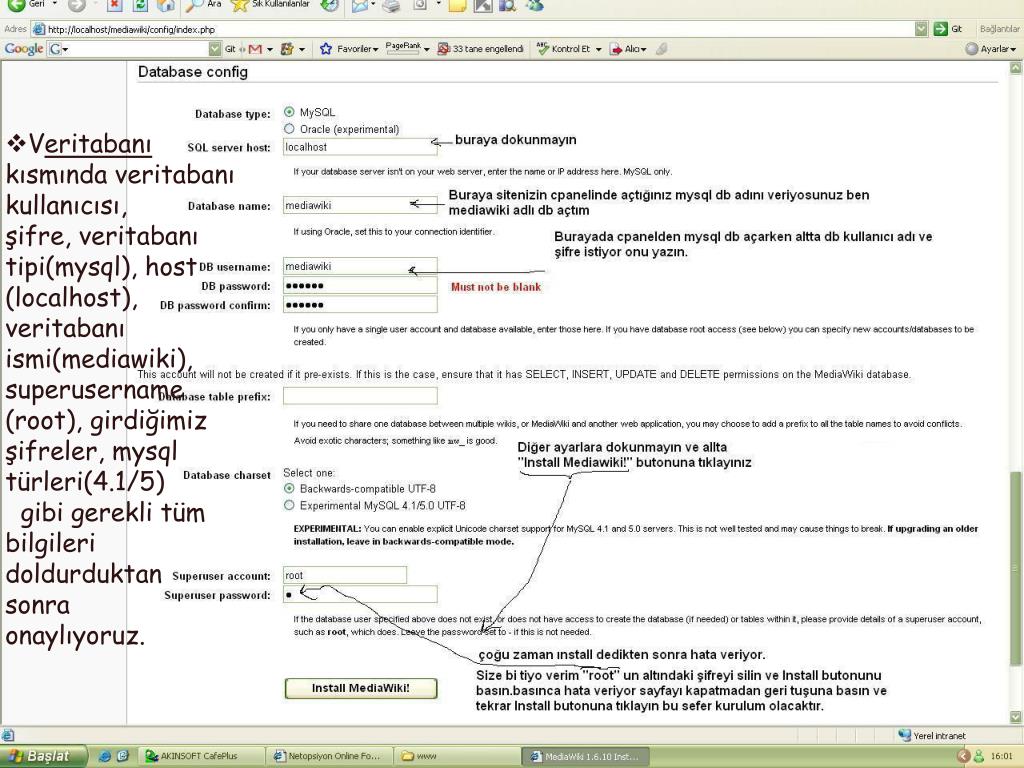Image resolution: width=1024 pixels, height=768 pixels.
Task: Open the Google search box dropdown
Action: tap(215, 49)
